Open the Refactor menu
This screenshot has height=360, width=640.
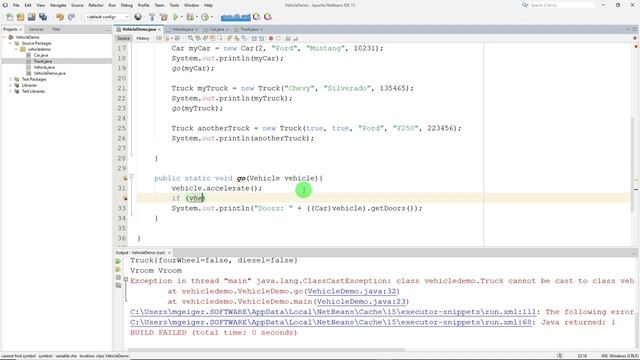96,5
